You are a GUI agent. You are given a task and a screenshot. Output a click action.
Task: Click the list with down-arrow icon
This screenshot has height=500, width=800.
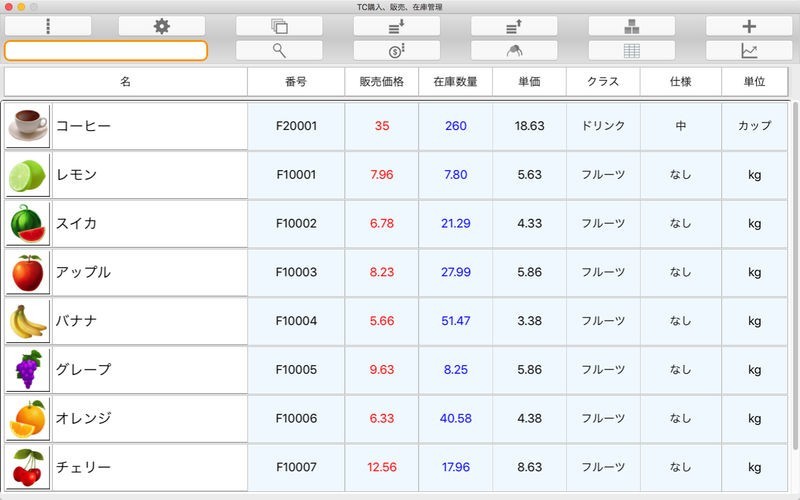[396, 26]
